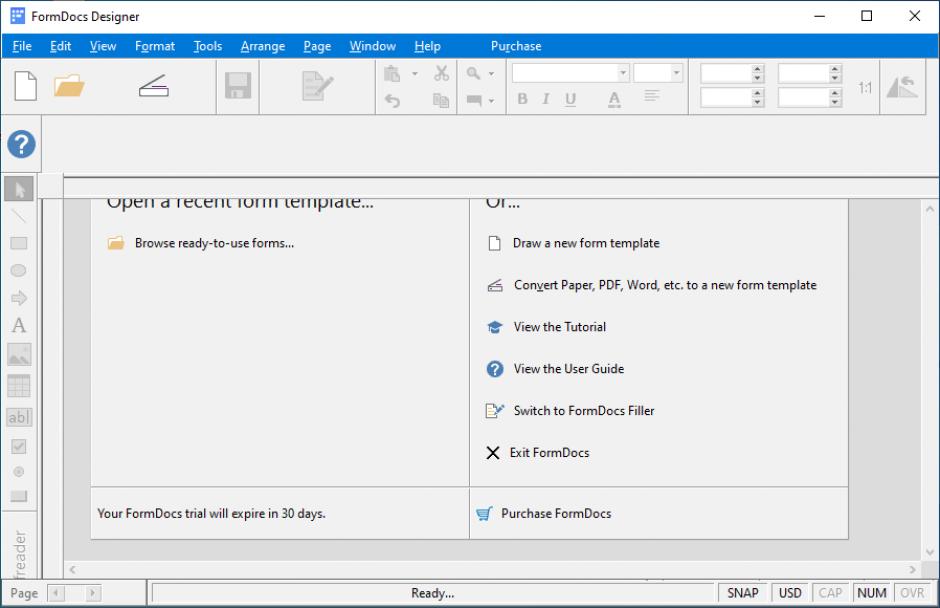Click the rotate/flip triangle icon

tap(902, 87)
